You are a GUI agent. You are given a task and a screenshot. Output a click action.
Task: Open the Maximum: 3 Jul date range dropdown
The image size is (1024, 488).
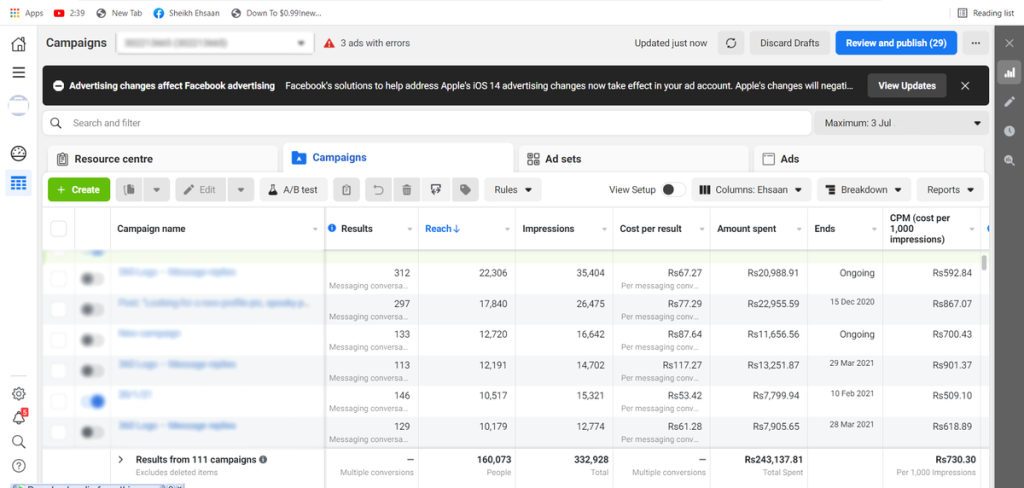coord(901,123)
